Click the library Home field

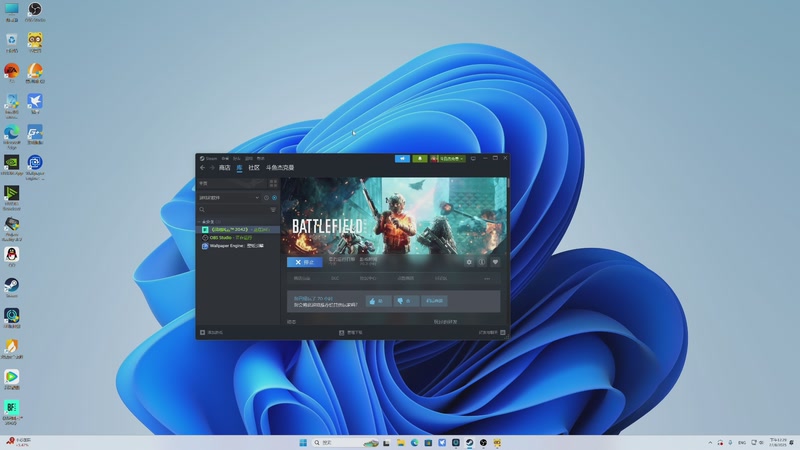click(x=232, y=183)
